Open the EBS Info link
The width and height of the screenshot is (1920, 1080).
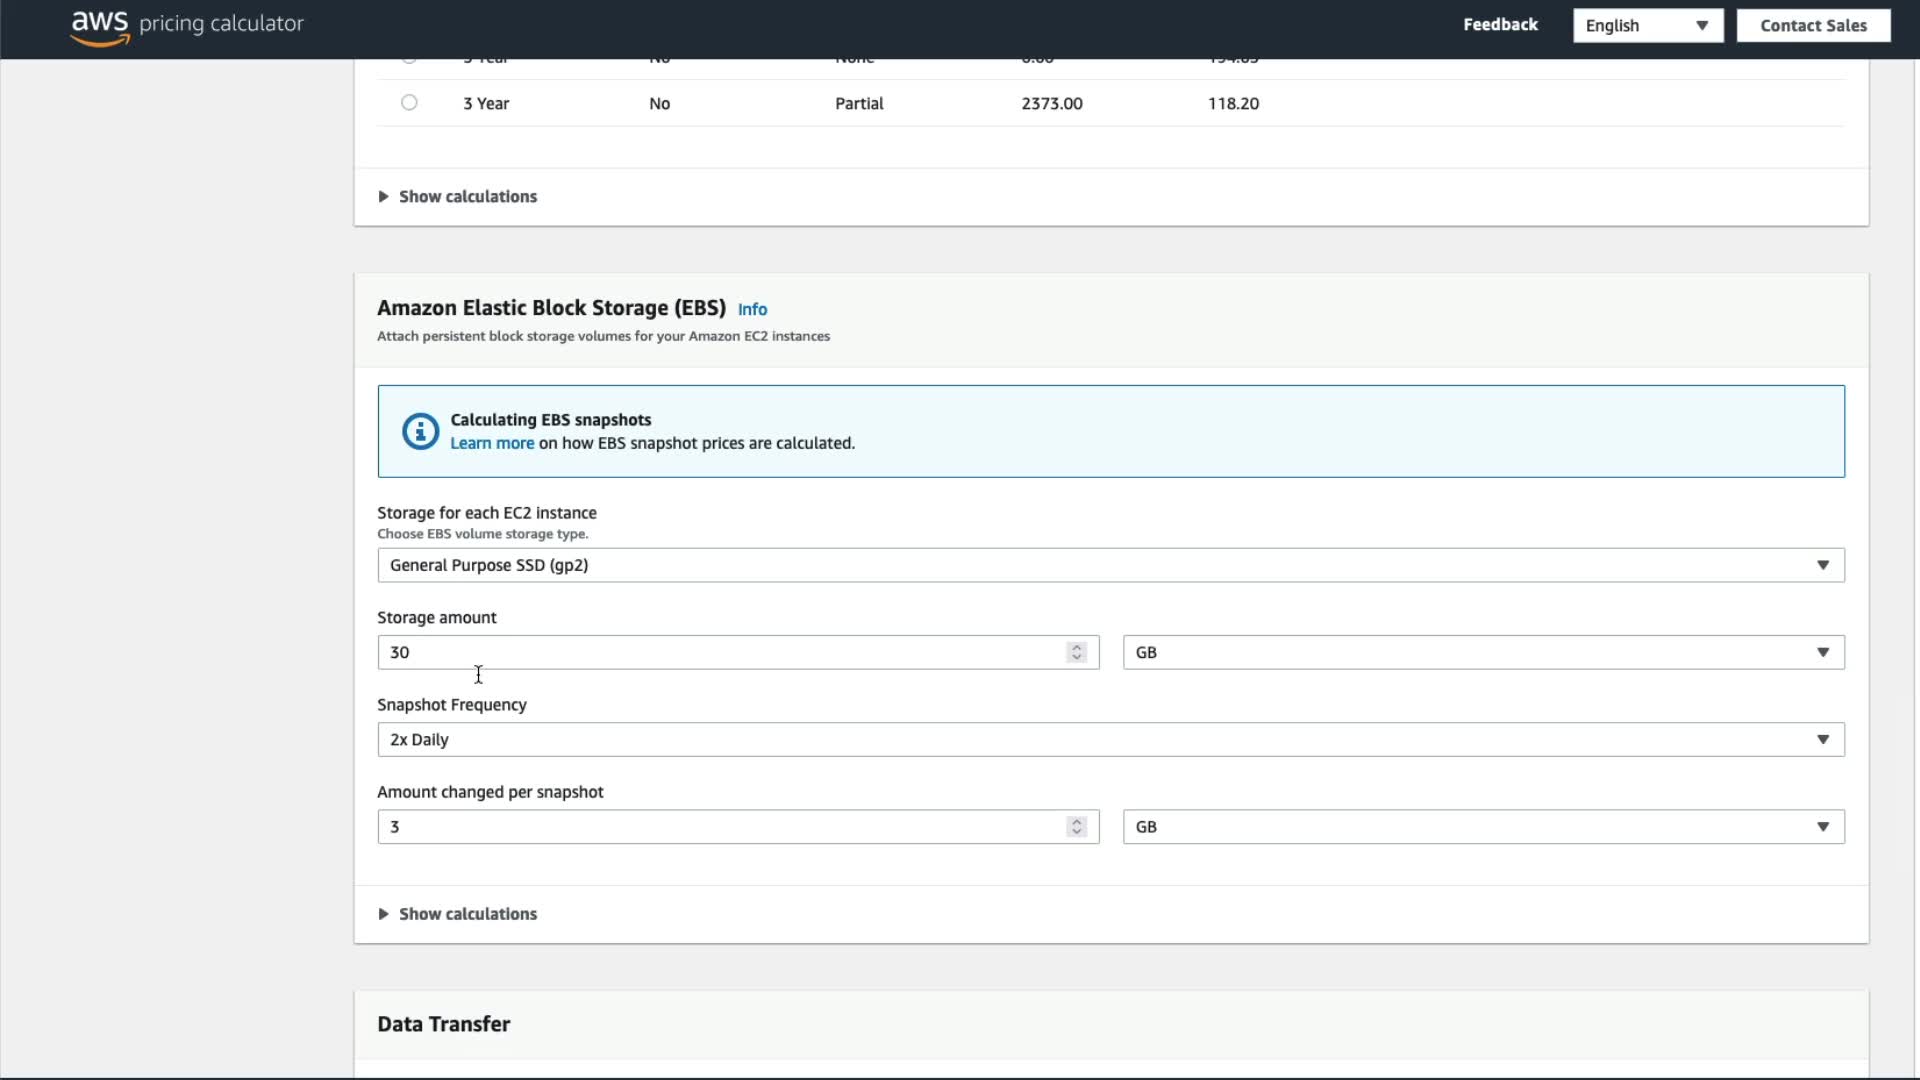[x=752, y=310]
